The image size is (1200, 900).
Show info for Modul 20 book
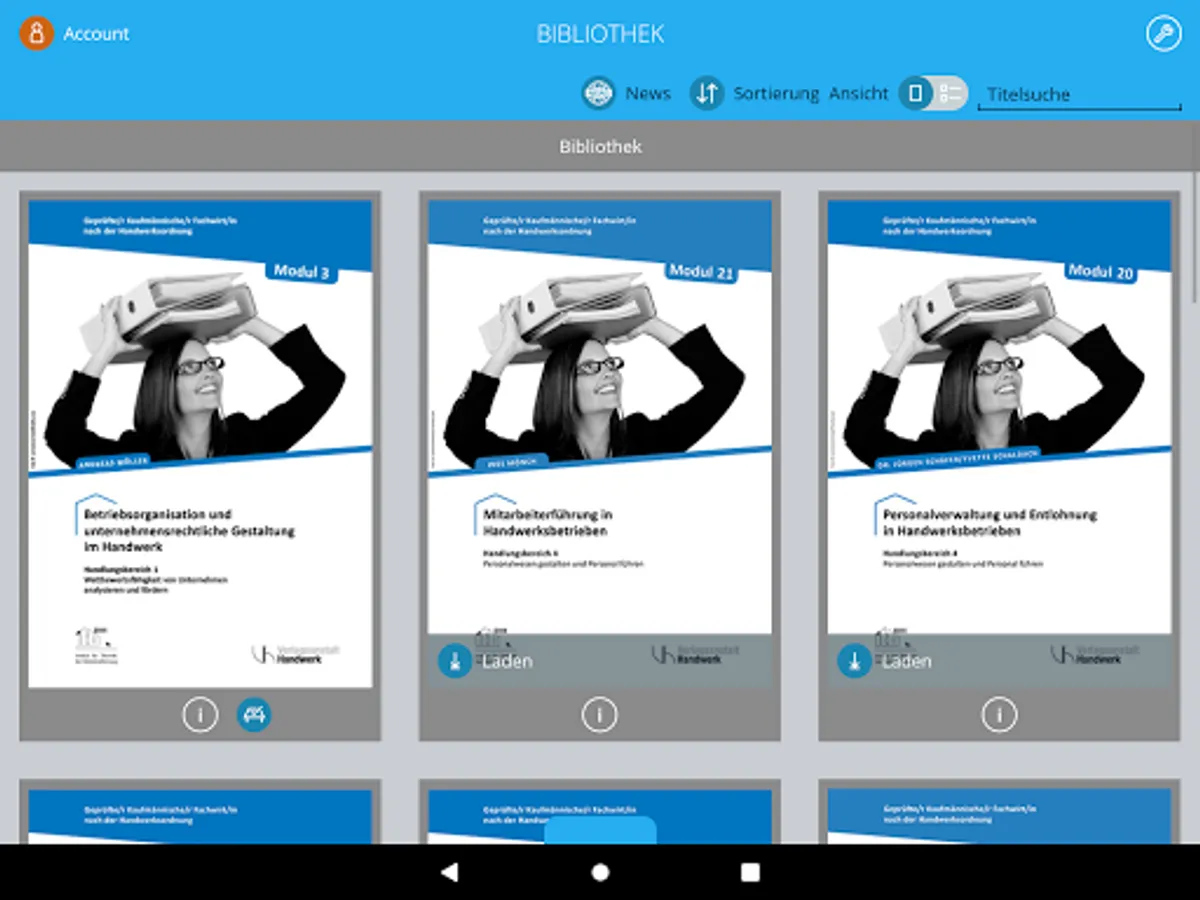pos(999,715)
